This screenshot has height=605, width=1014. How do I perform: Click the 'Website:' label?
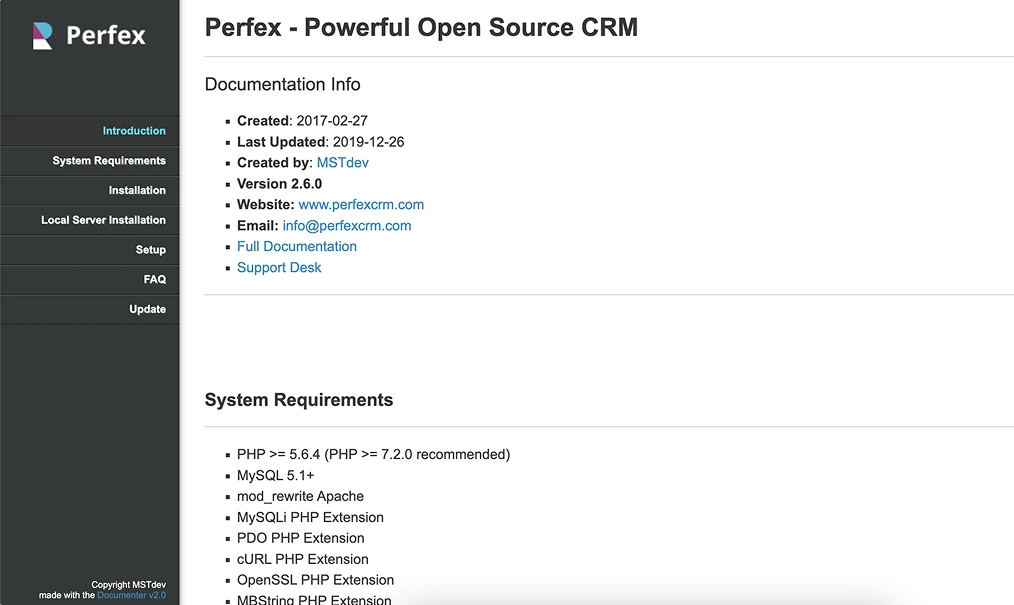pyautogui.click(x=265, y=205)
